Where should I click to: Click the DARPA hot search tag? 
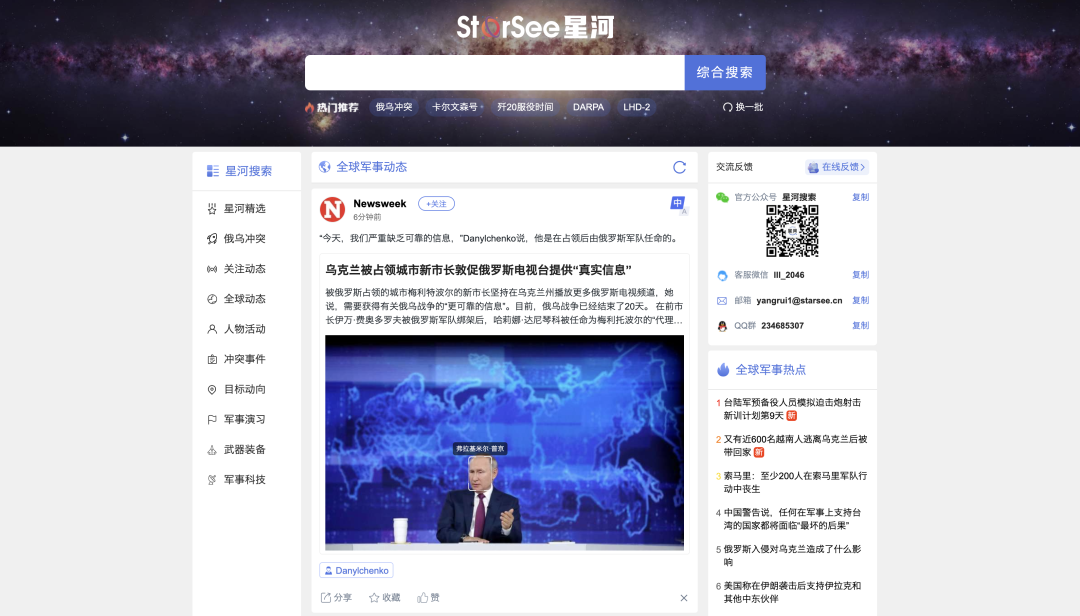click(588, 107)
